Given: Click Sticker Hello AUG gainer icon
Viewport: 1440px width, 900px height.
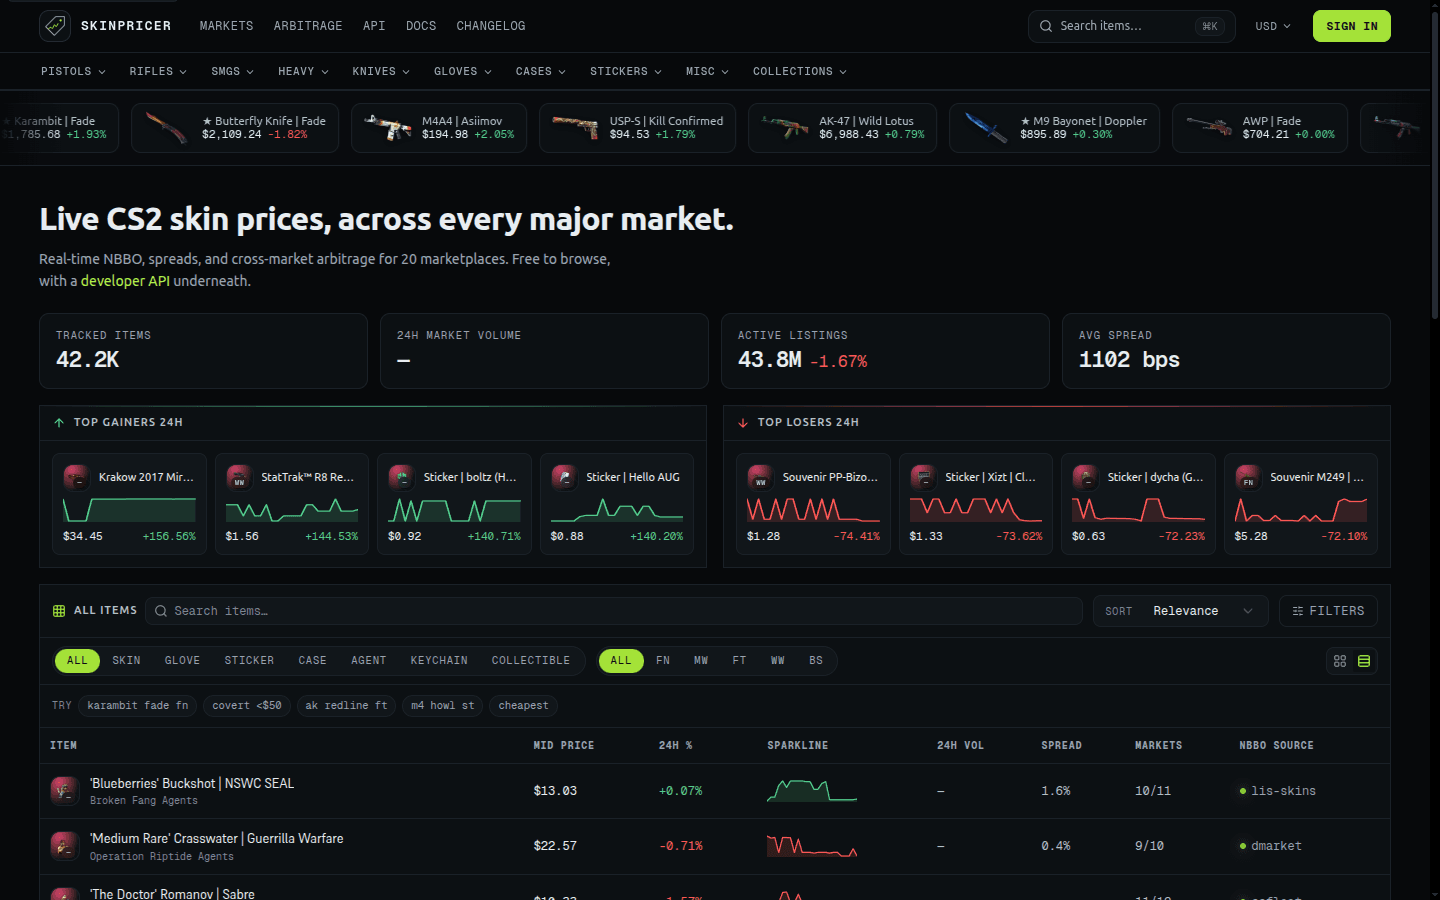Looking at the screenshot, I should coord(564,477).
